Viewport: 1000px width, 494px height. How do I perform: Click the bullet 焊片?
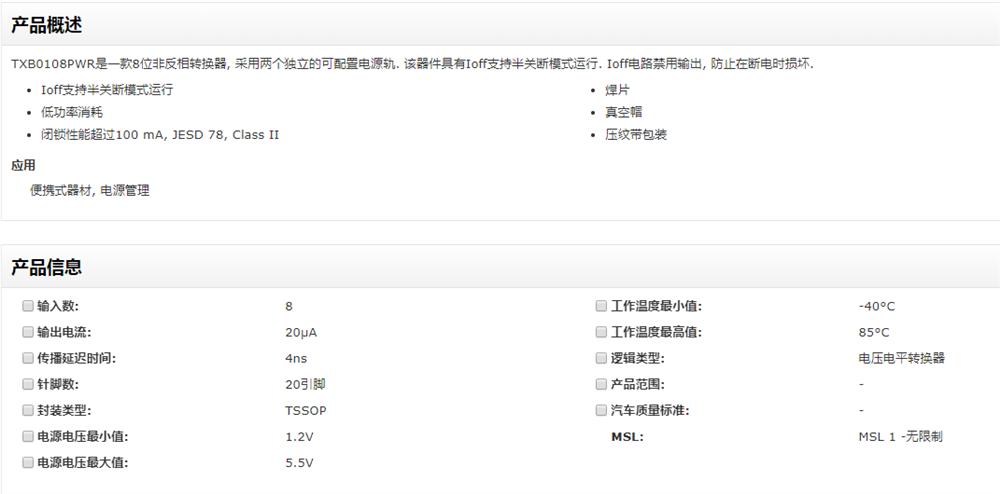(617, 90)
